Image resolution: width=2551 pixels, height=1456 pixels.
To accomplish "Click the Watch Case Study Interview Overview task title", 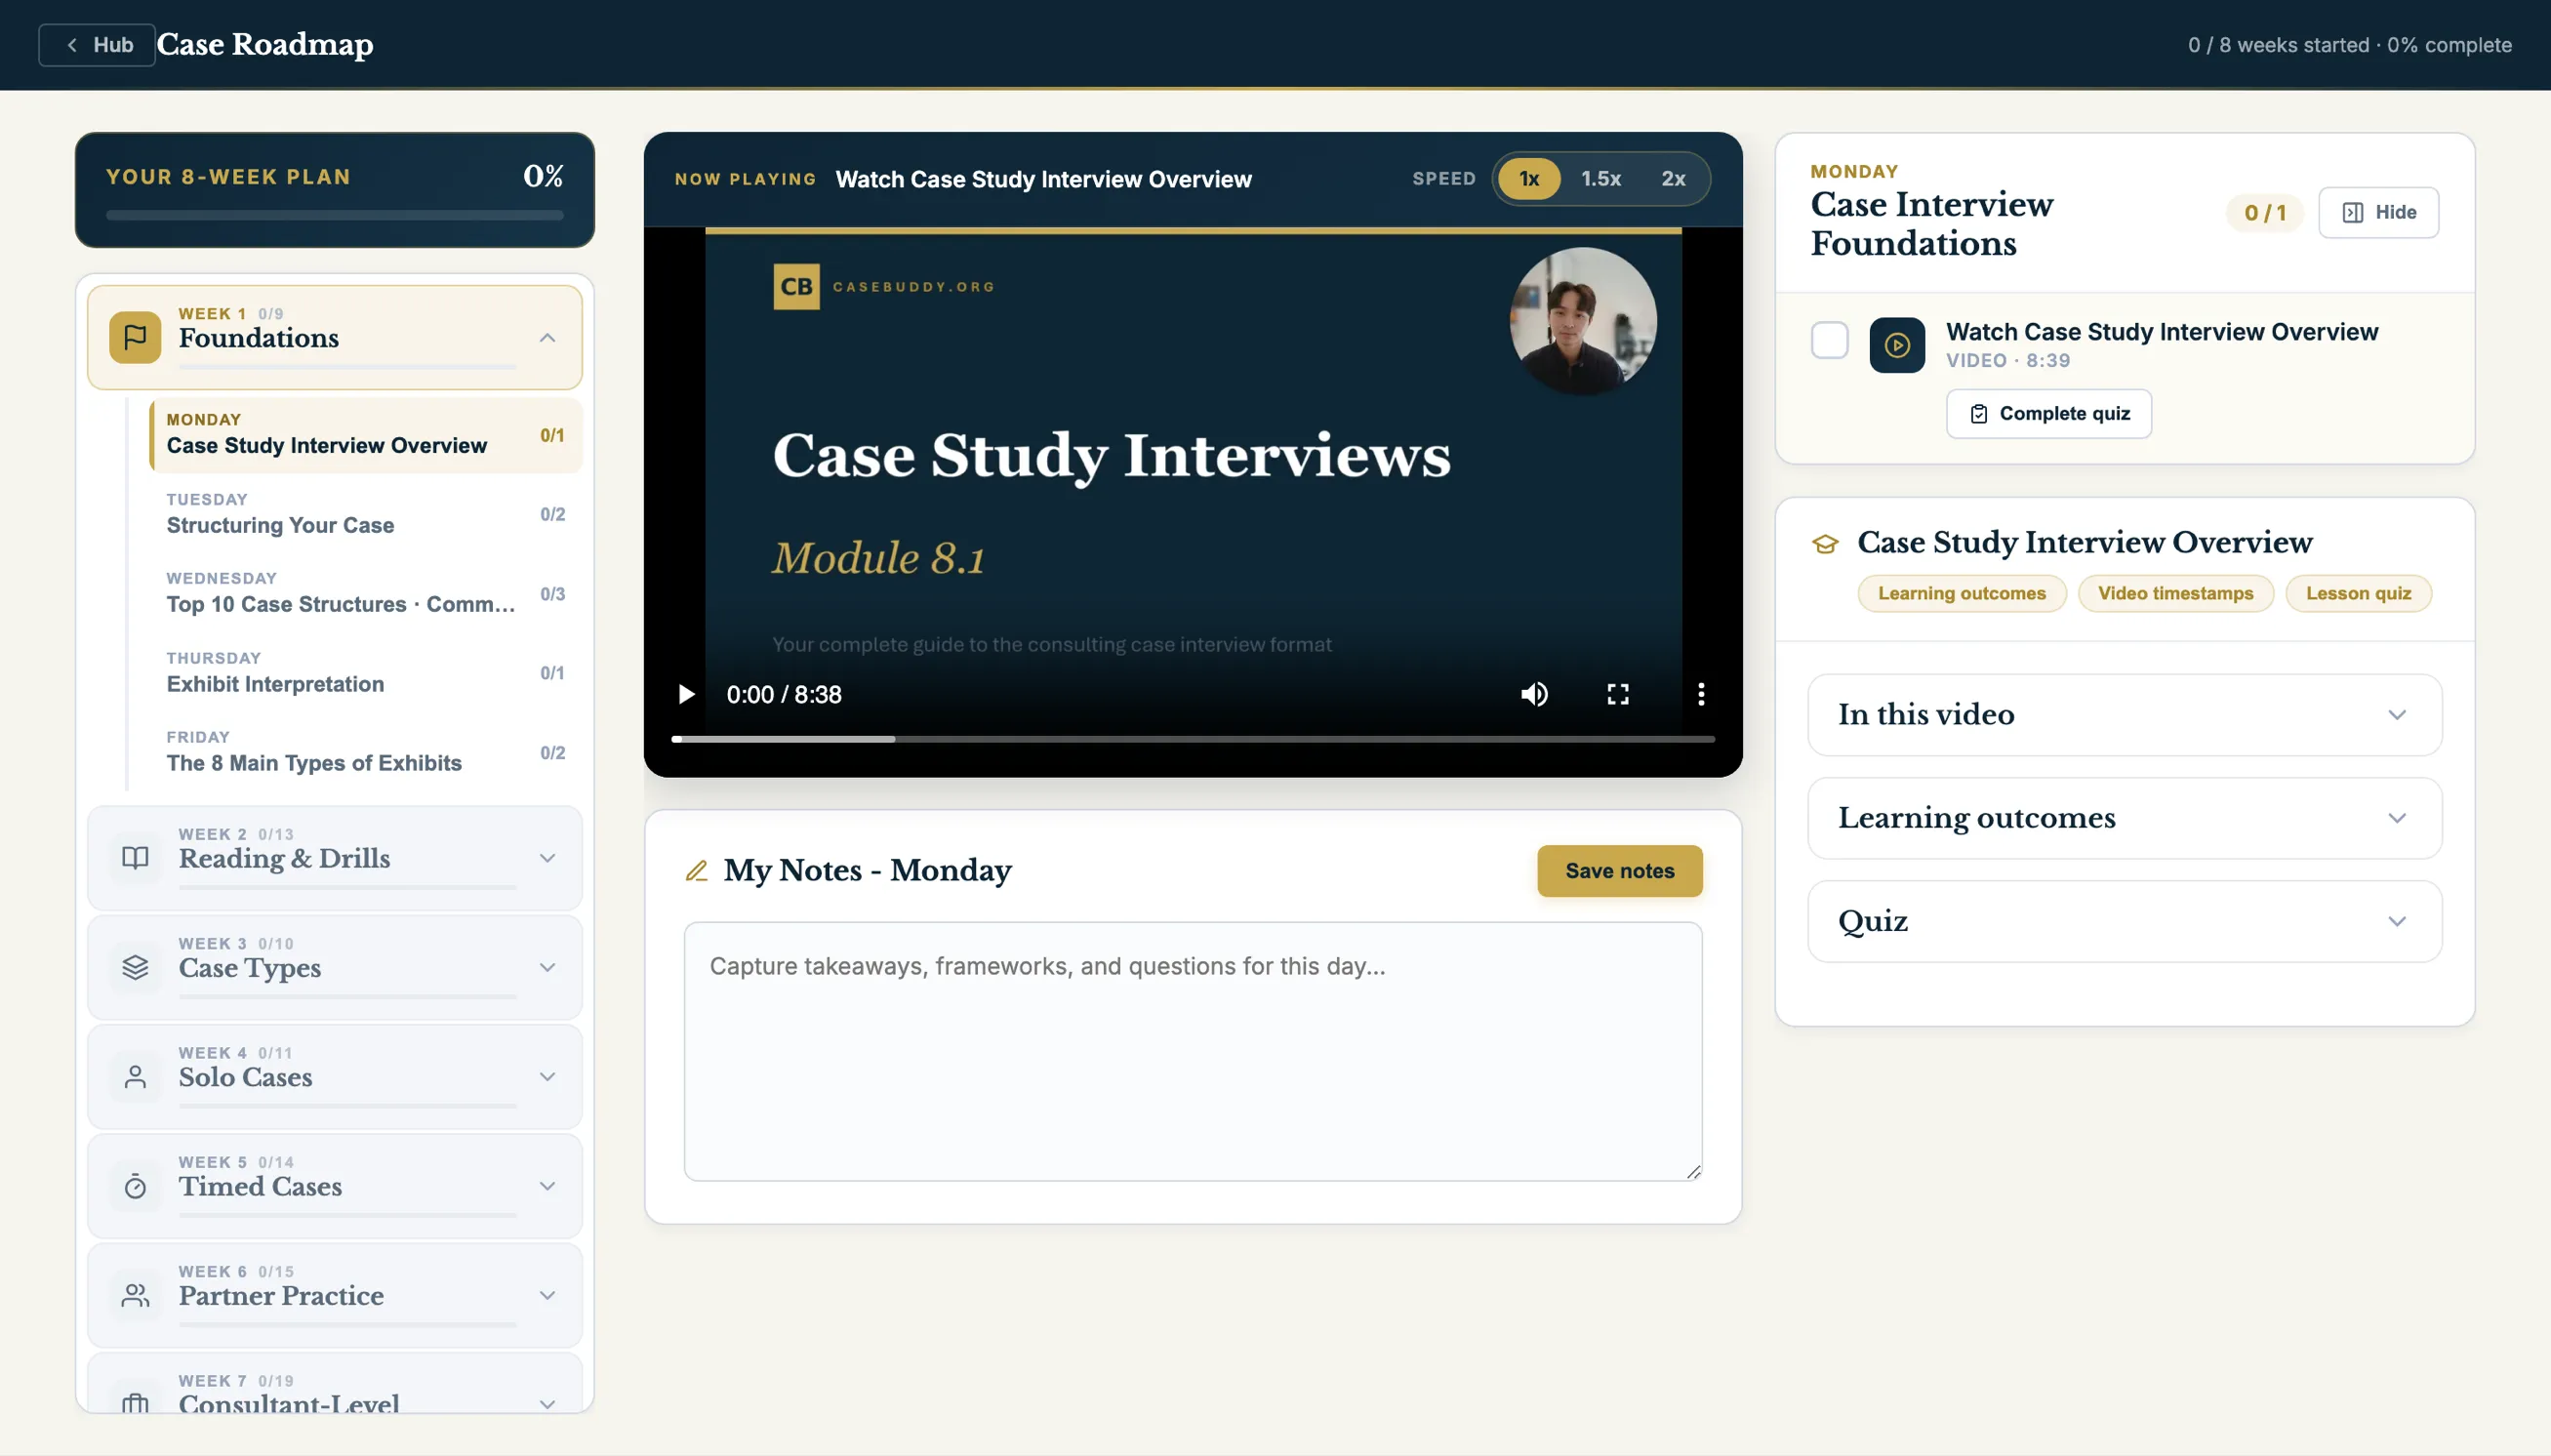I will (2161, 332).
